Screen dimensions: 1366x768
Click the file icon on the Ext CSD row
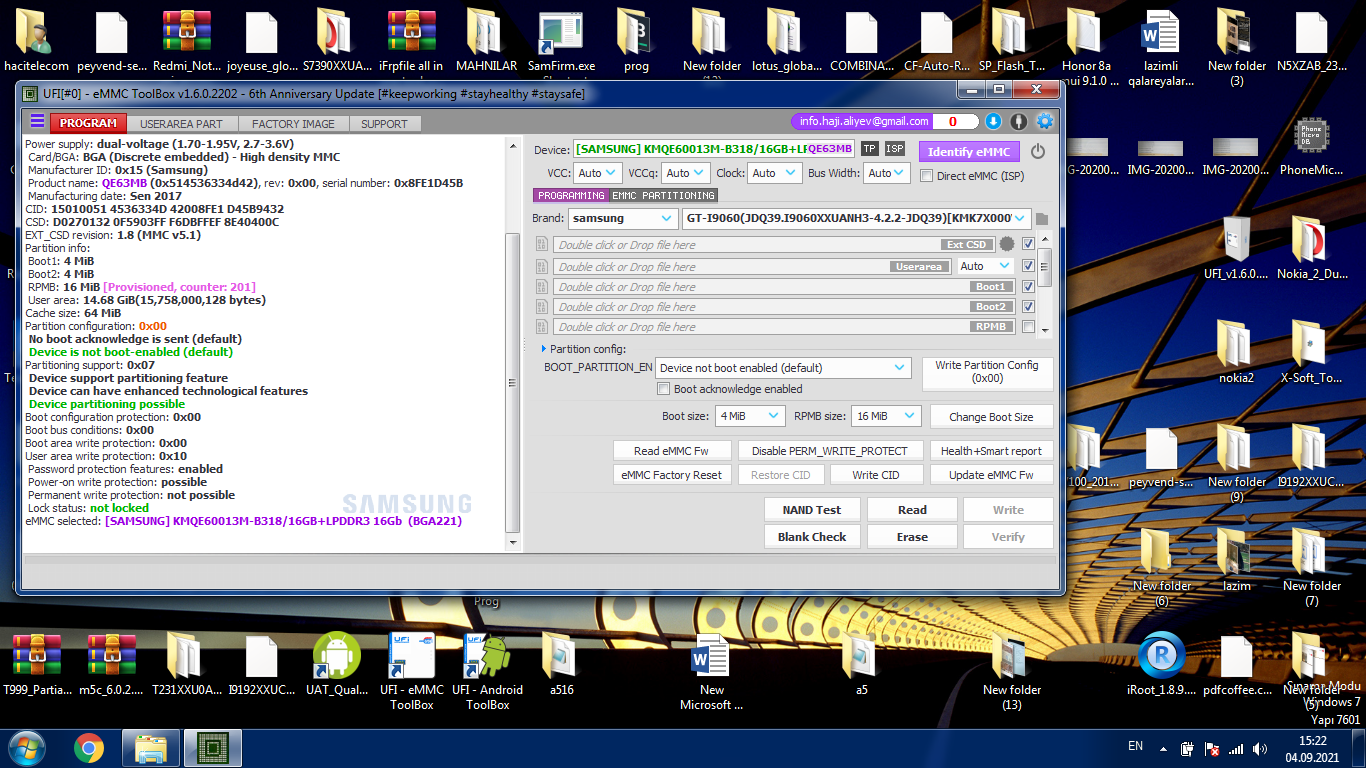(542, 244)
